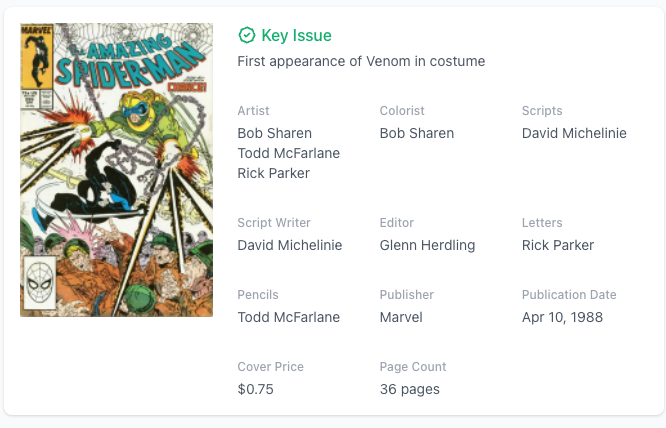Click Rick Parker under Artist
This screenshot has height=428, width=666.
tap(273, 173)
